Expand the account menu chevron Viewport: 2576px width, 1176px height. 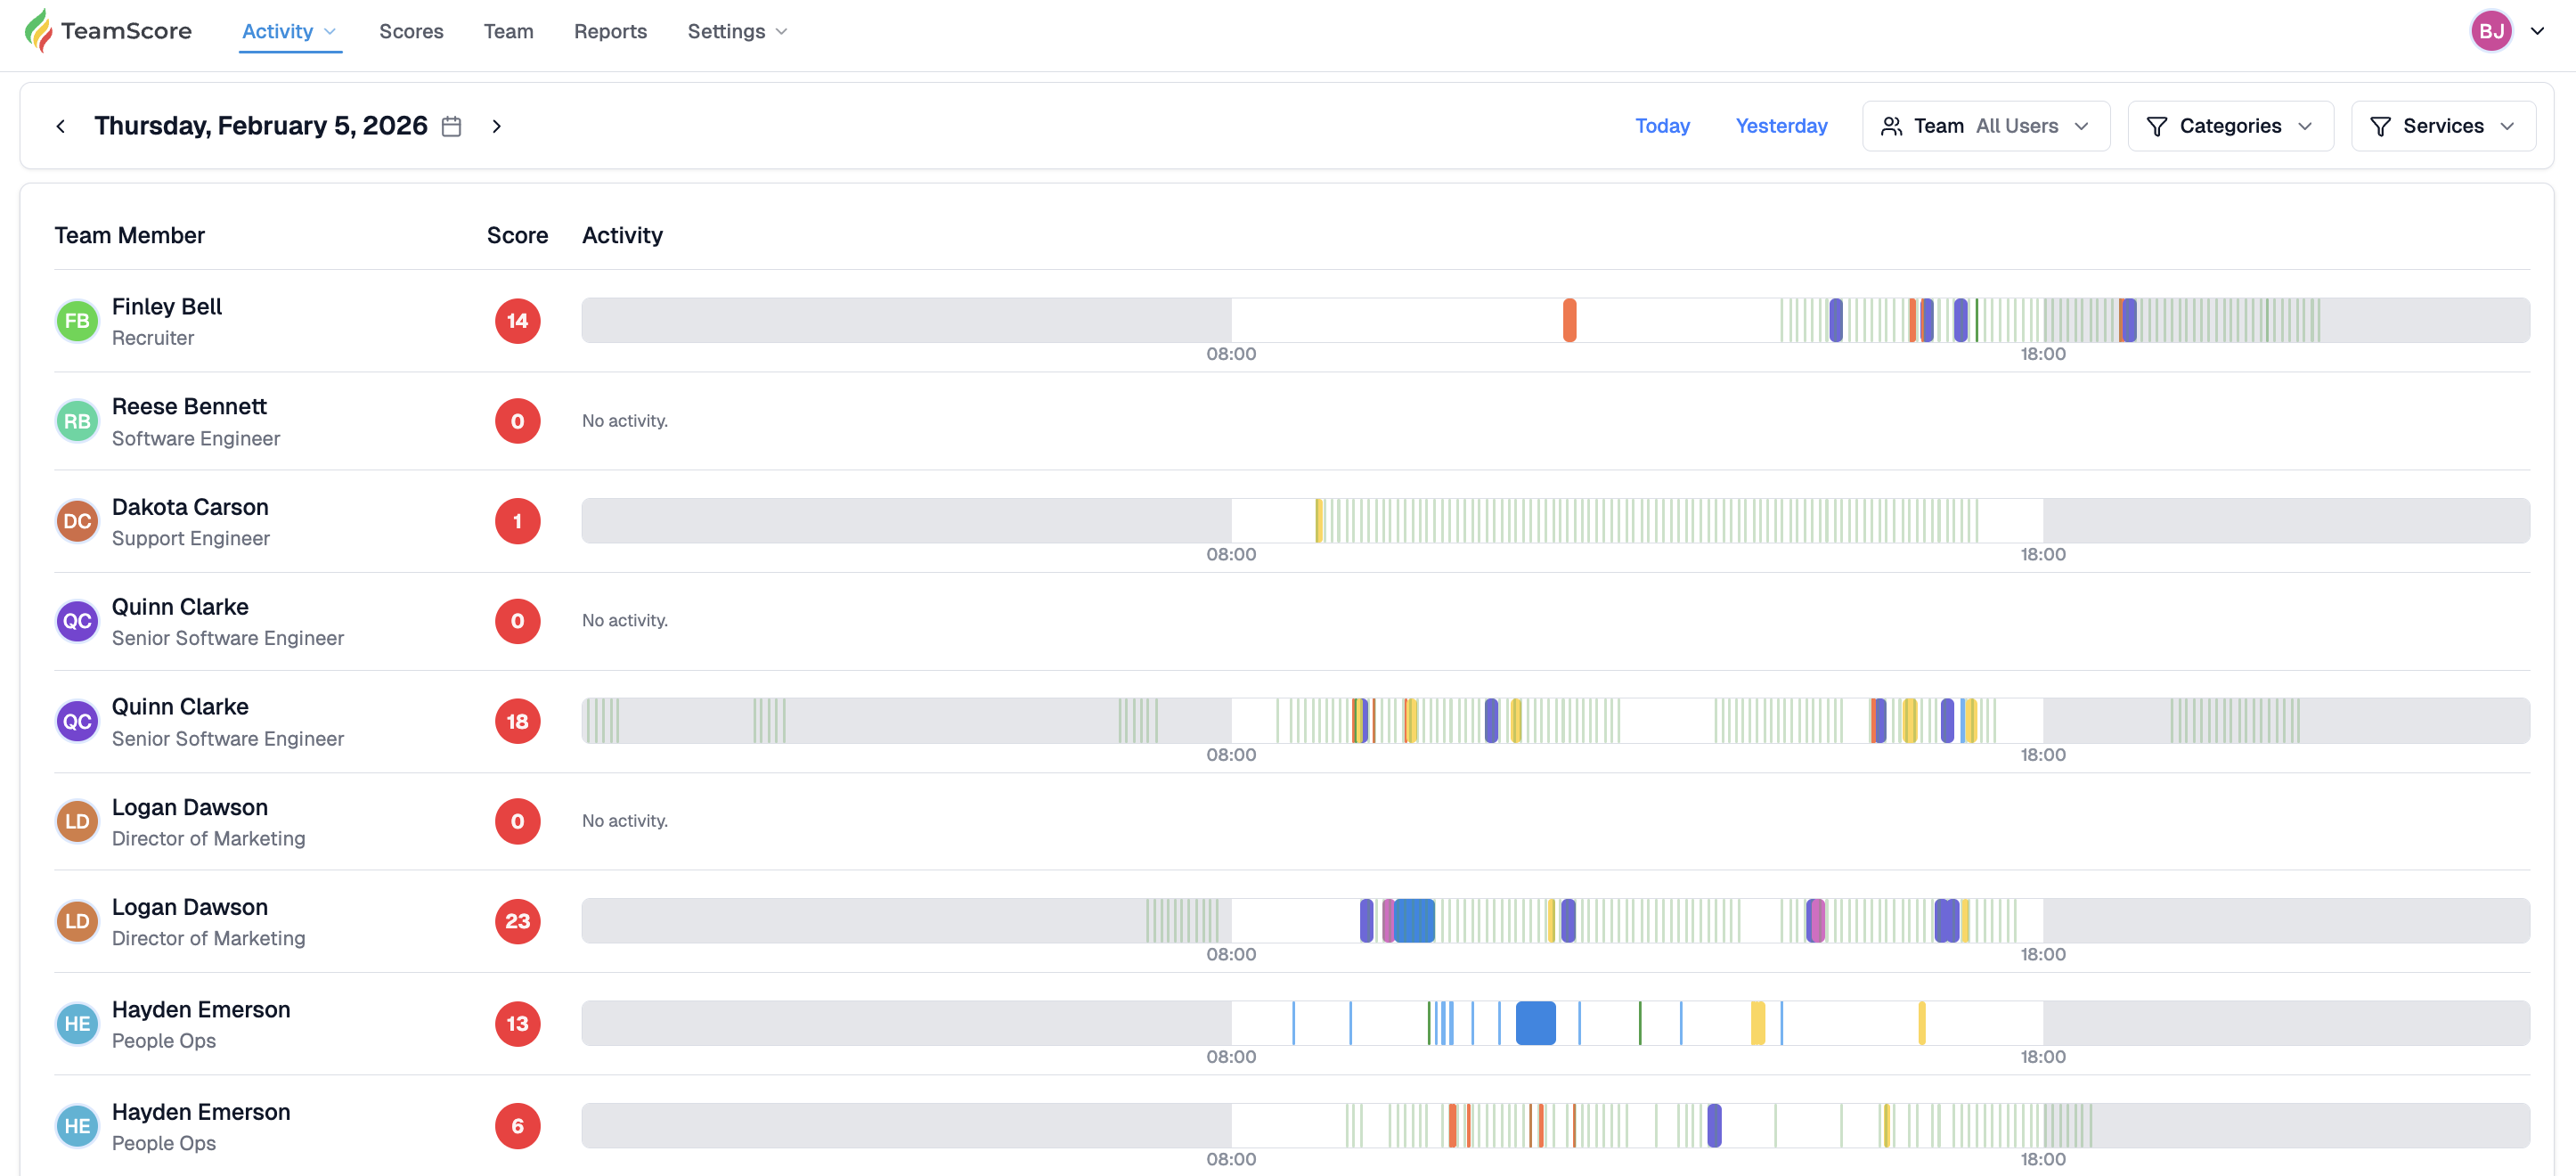(2537, 31)
